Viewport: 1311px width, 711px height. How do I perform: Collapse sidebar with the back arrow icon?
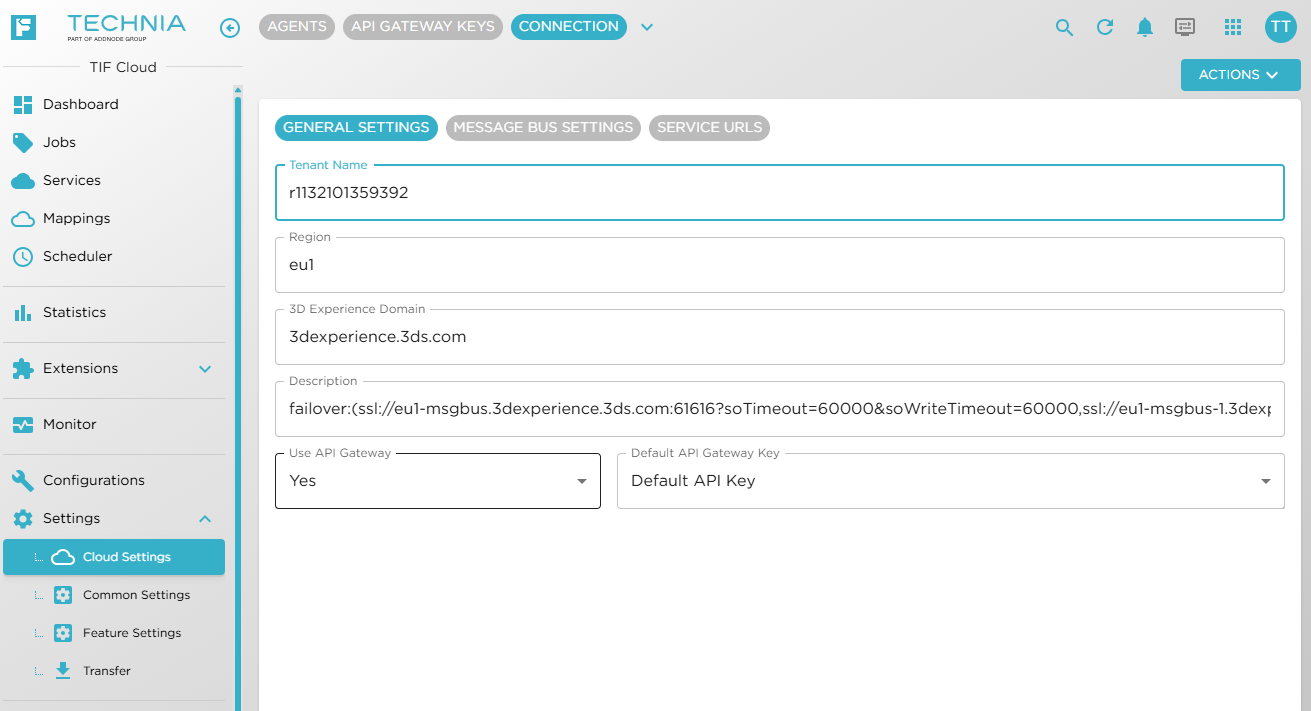coord(230,28)
